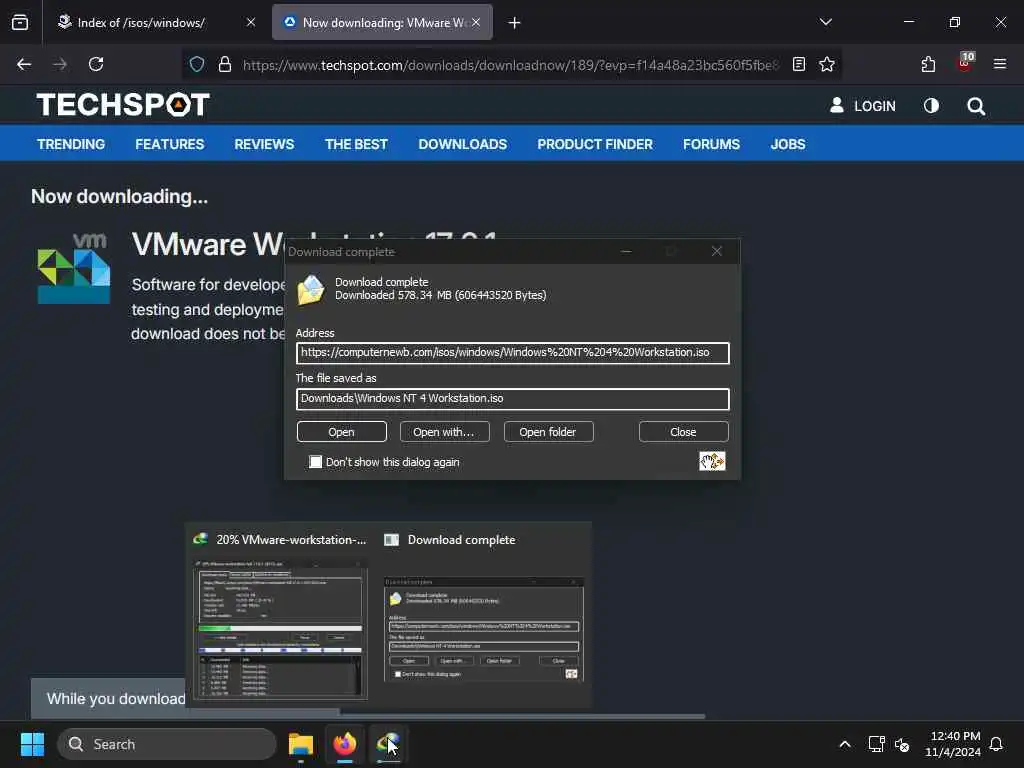Open the PRODUCT FINDER page

coord(595,144)
